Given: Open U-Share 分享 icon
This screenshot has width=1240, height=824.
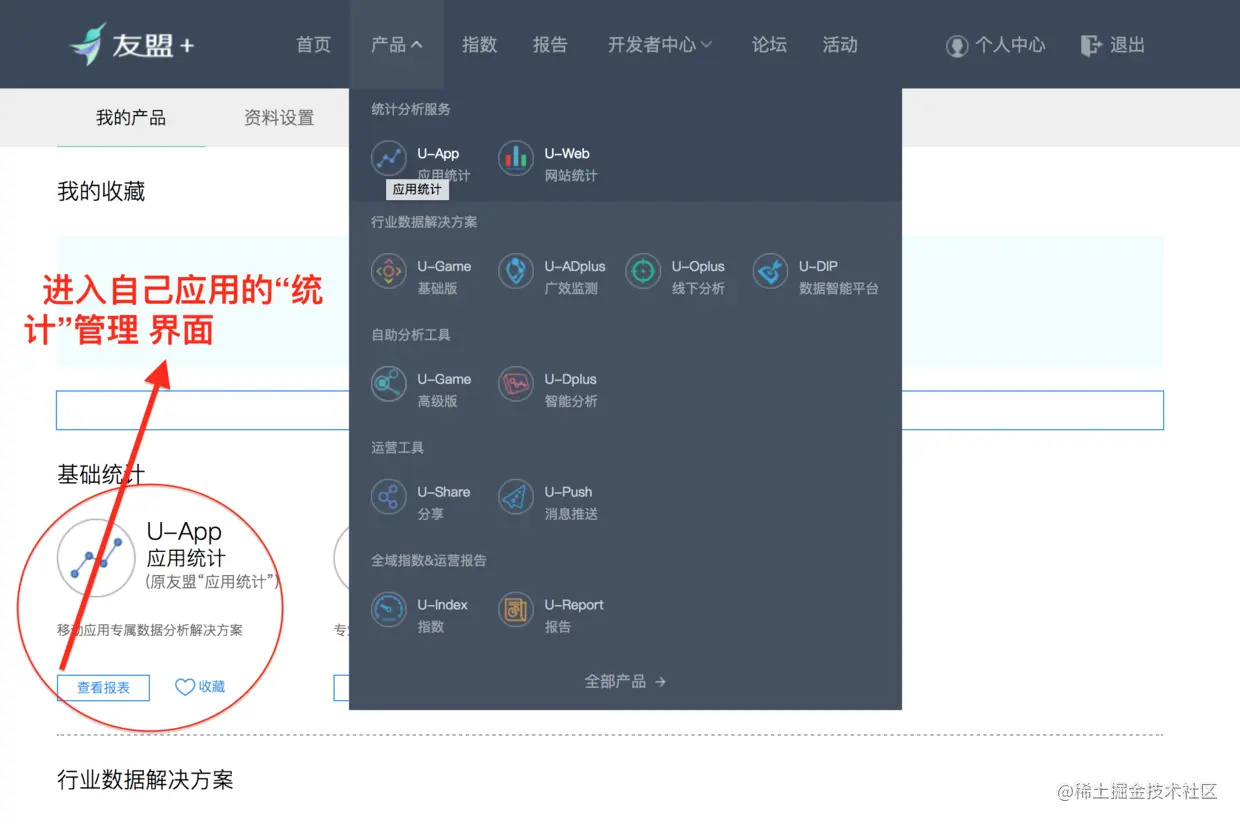Looking at the screenshot, I should point(389,497).
